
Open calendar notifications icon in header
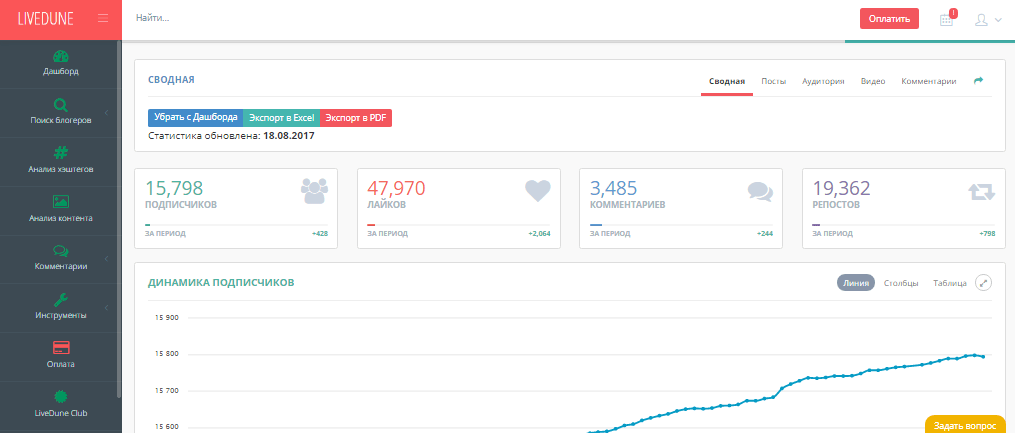tap(947, 19)
